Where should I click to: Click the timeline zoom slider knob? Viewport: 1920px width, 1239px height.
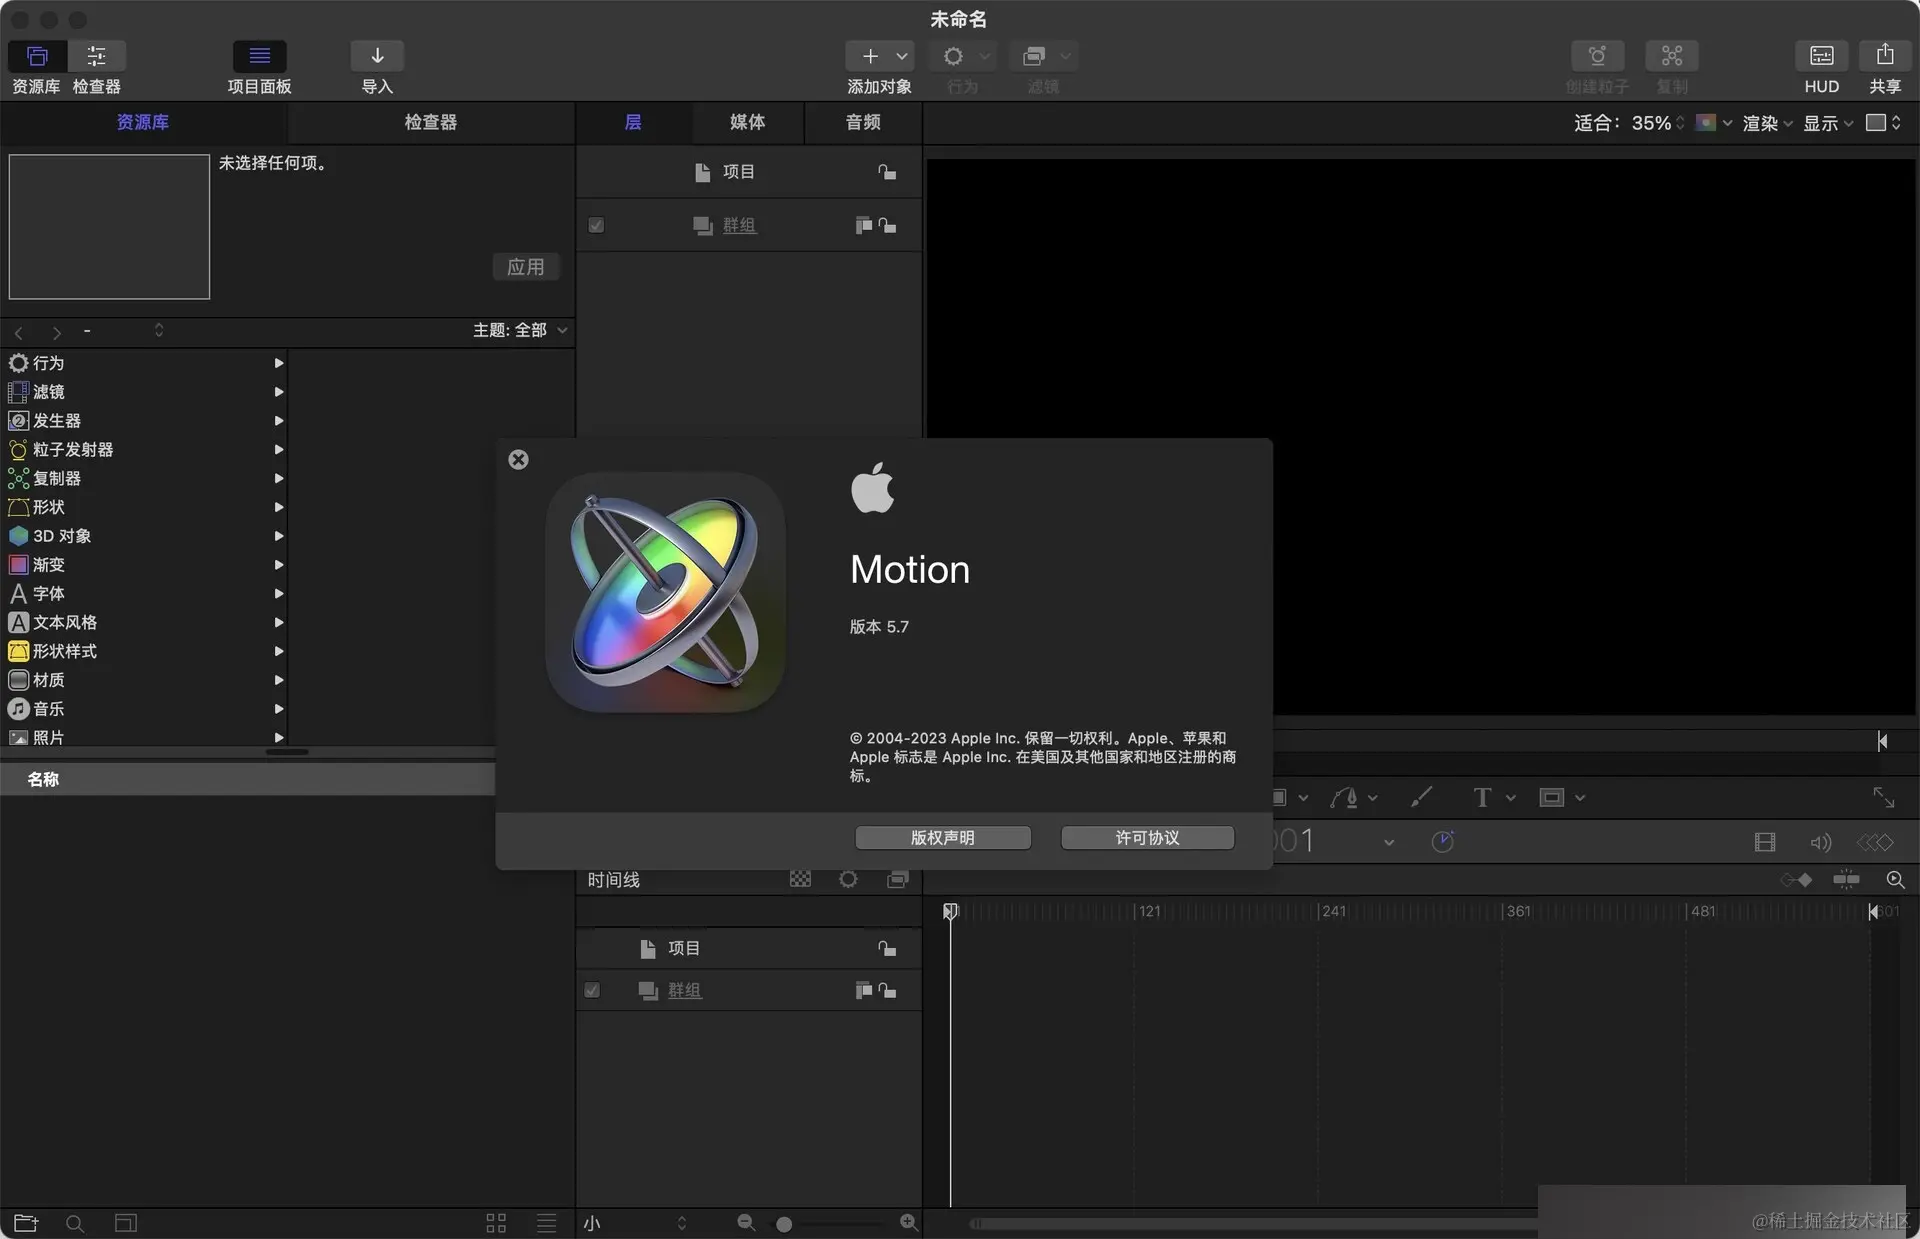tap(784, 1224)
